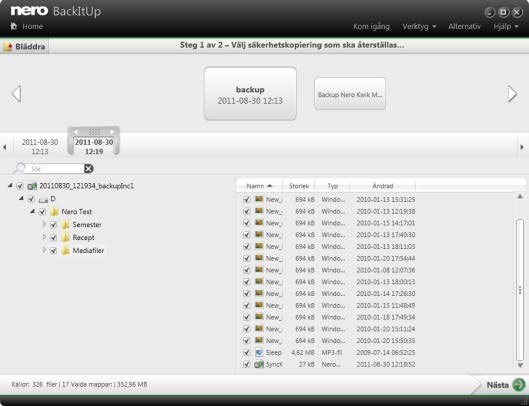The width and height of the screenshot is (529, 406).
Task: Click image icon of file dated 2010-01-13 17:49:30
Action: pyautogui.click(x=259, y=235)
